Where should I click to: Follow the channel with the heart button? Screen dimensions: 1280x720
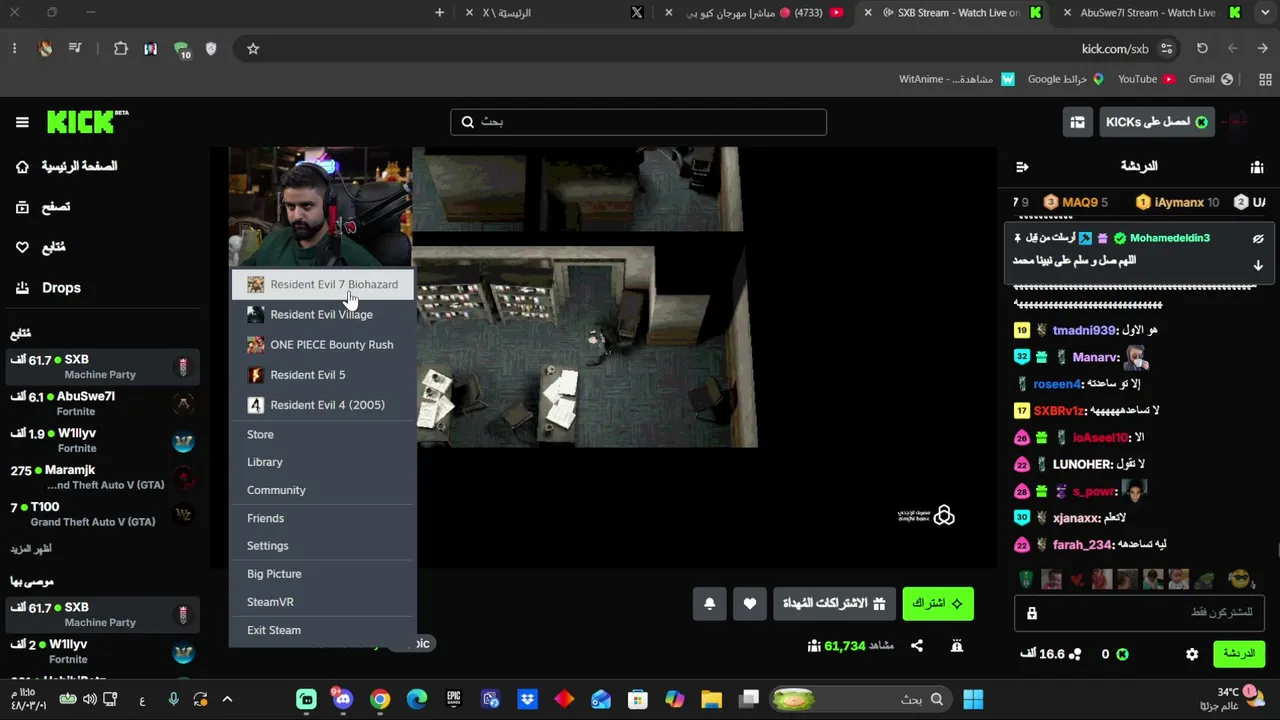750,604
